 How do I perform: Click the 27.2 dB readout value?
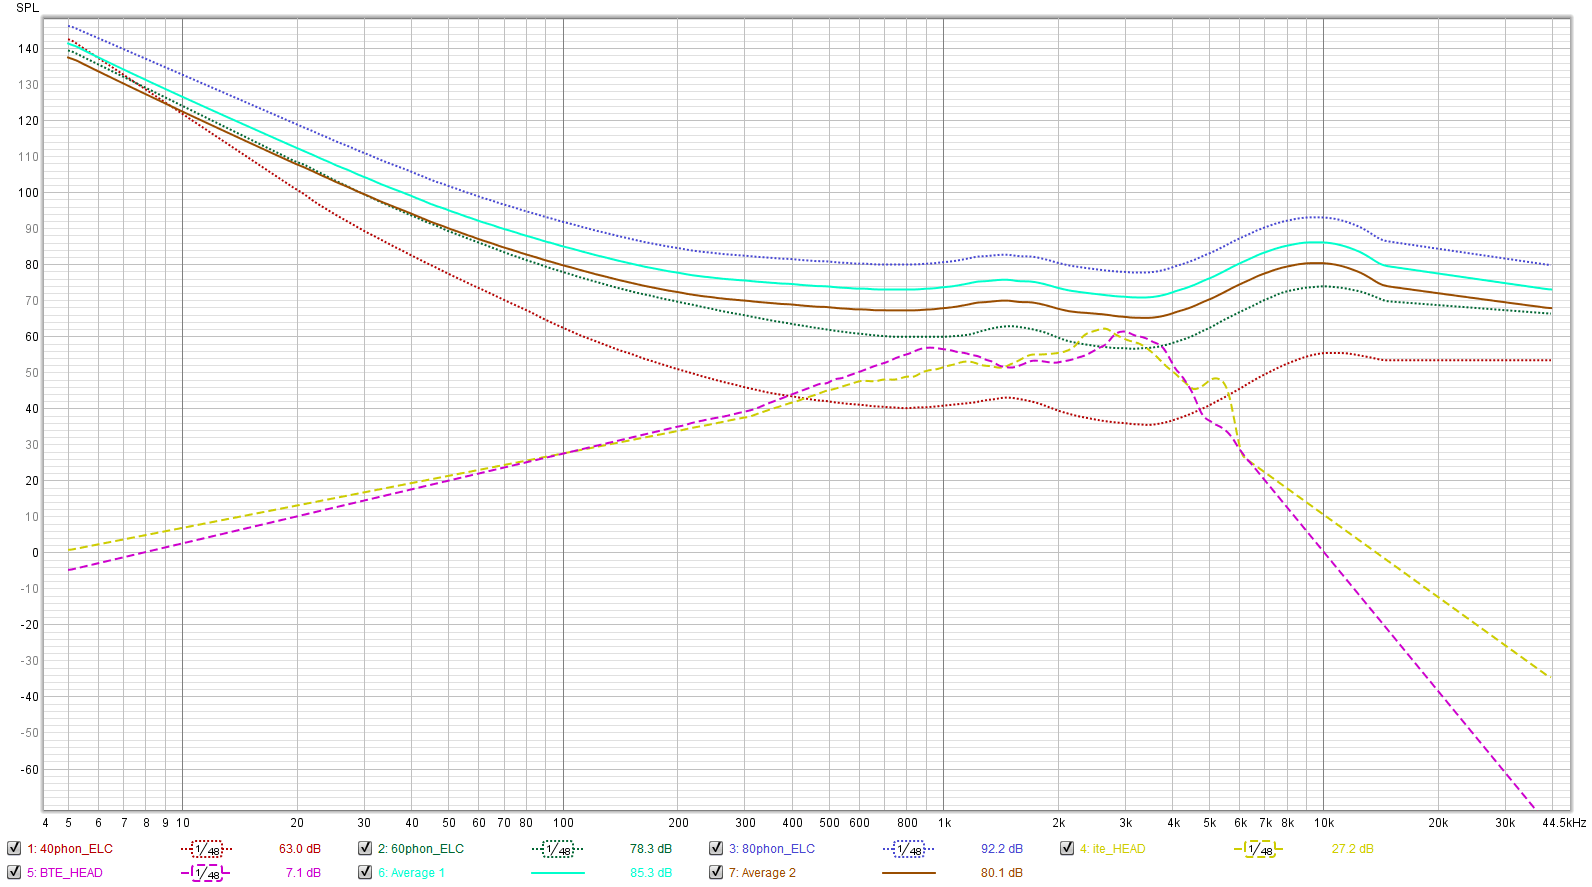(1353, 849)
